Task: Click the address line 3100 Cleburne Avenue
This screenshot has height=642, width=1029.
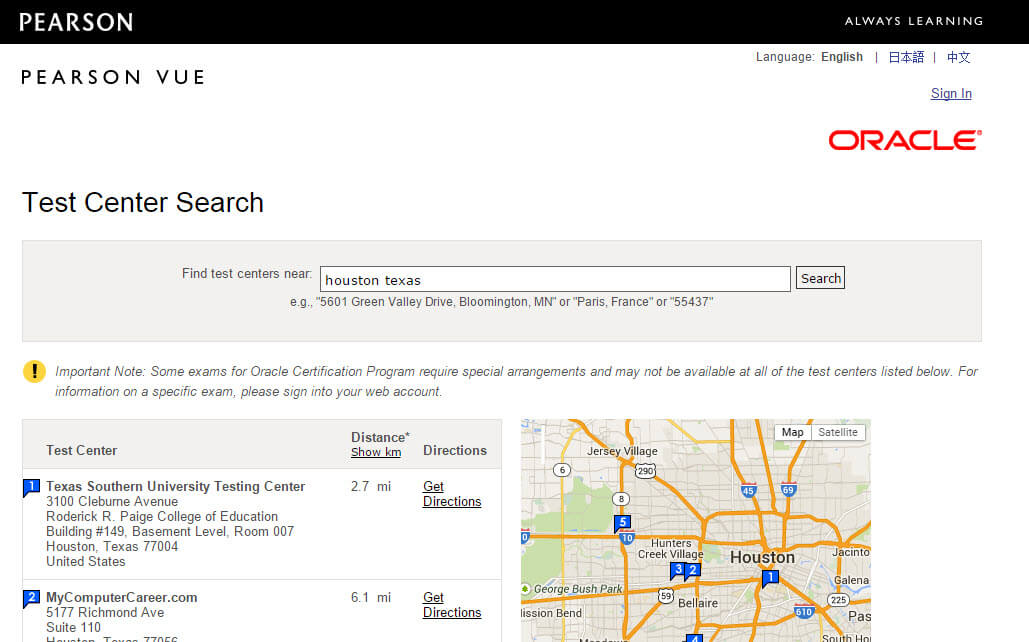Action: pyautogui.click(x=112, y=502)
